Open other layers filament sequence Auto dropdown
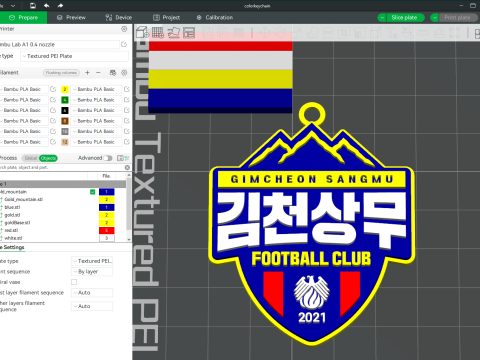The height and width of the screenshot is (360, 480). coord(92,306)
